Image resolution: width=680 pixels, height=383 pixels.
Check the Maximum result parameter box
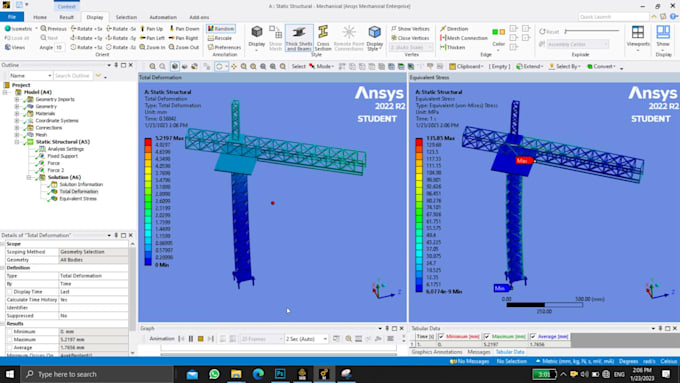coord(10,340)
